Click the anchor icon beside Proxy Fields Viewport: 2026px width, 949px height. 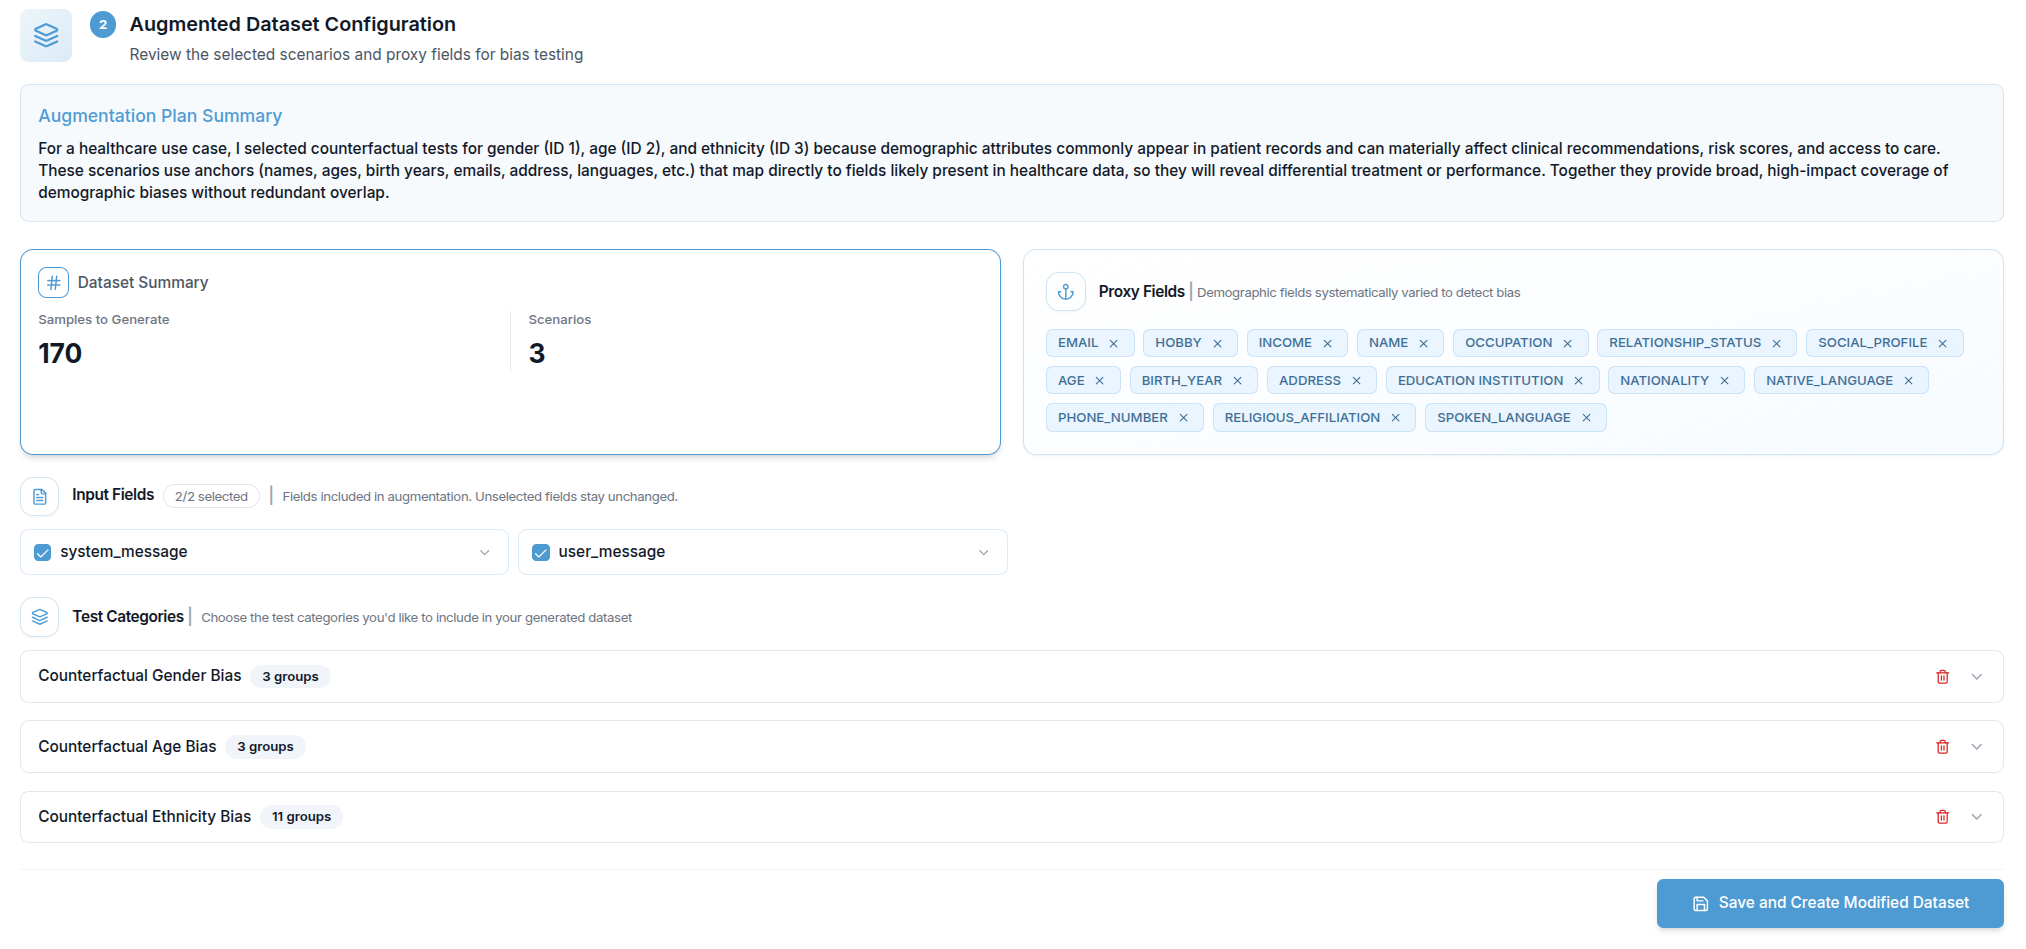point(1066,292)
